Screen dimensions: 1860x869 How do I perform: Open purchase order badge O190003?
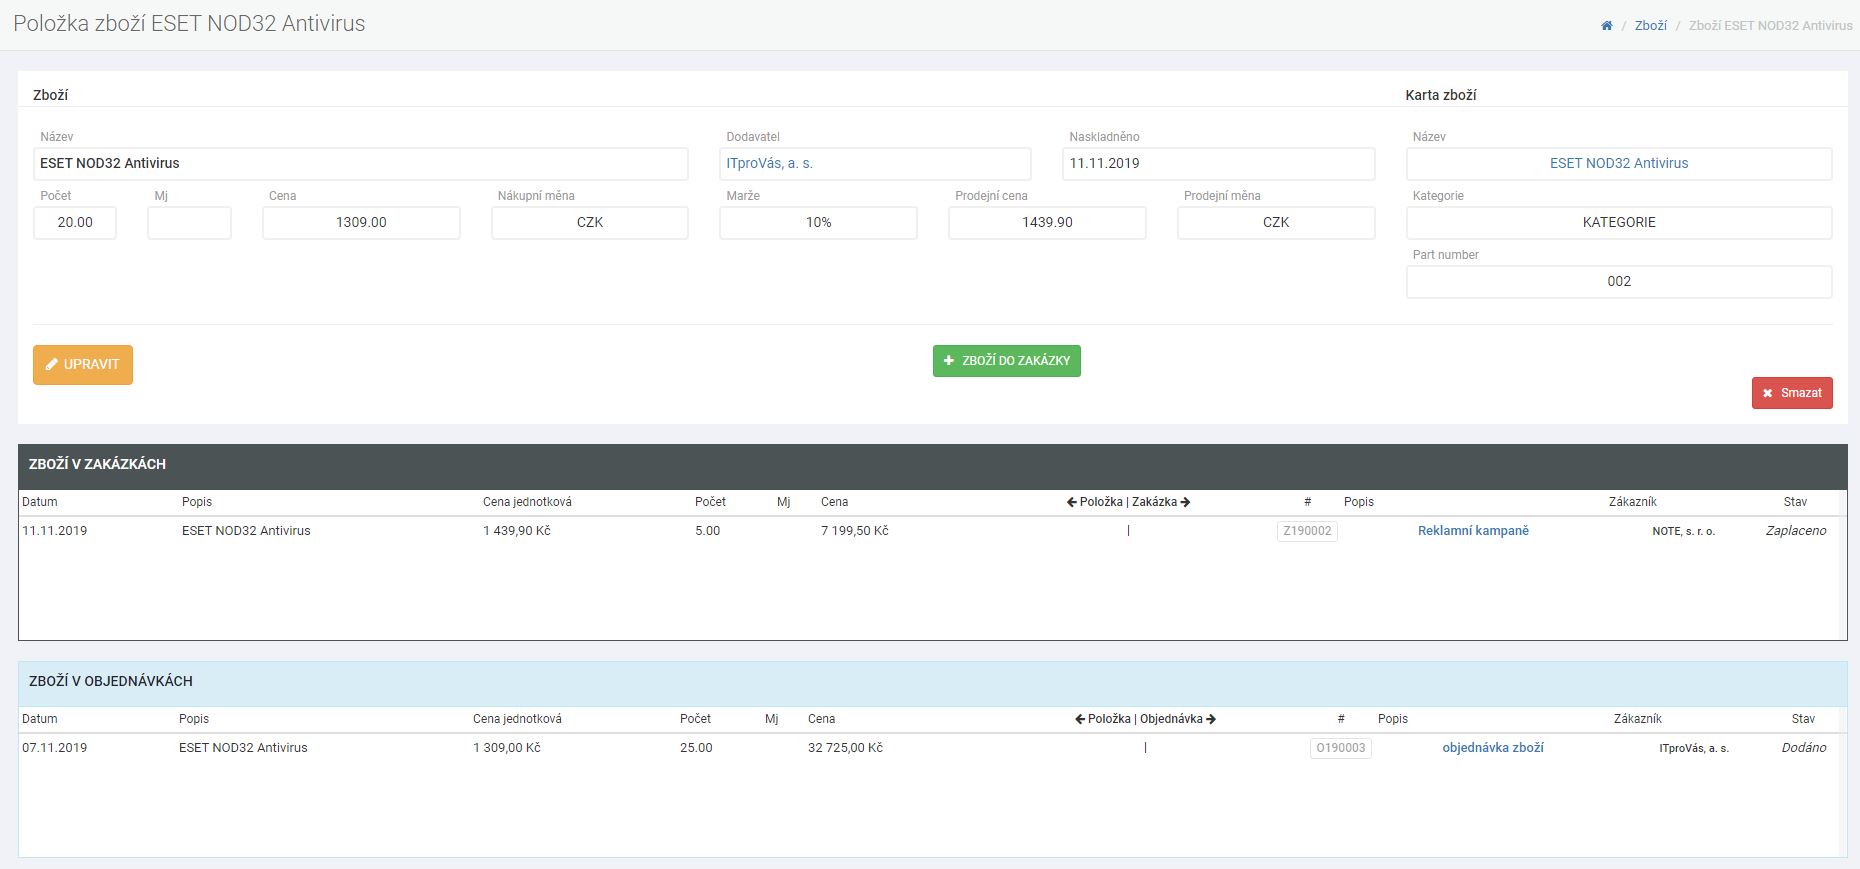pos(1340,748)
